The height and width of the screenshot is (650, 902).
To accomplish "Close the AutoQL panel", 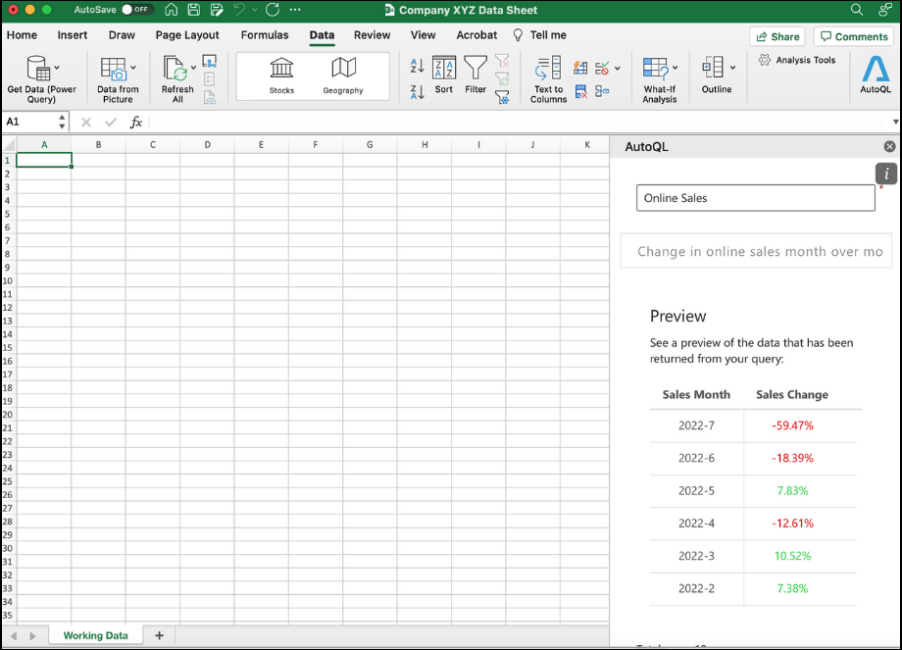I will (x=889, y=147).
